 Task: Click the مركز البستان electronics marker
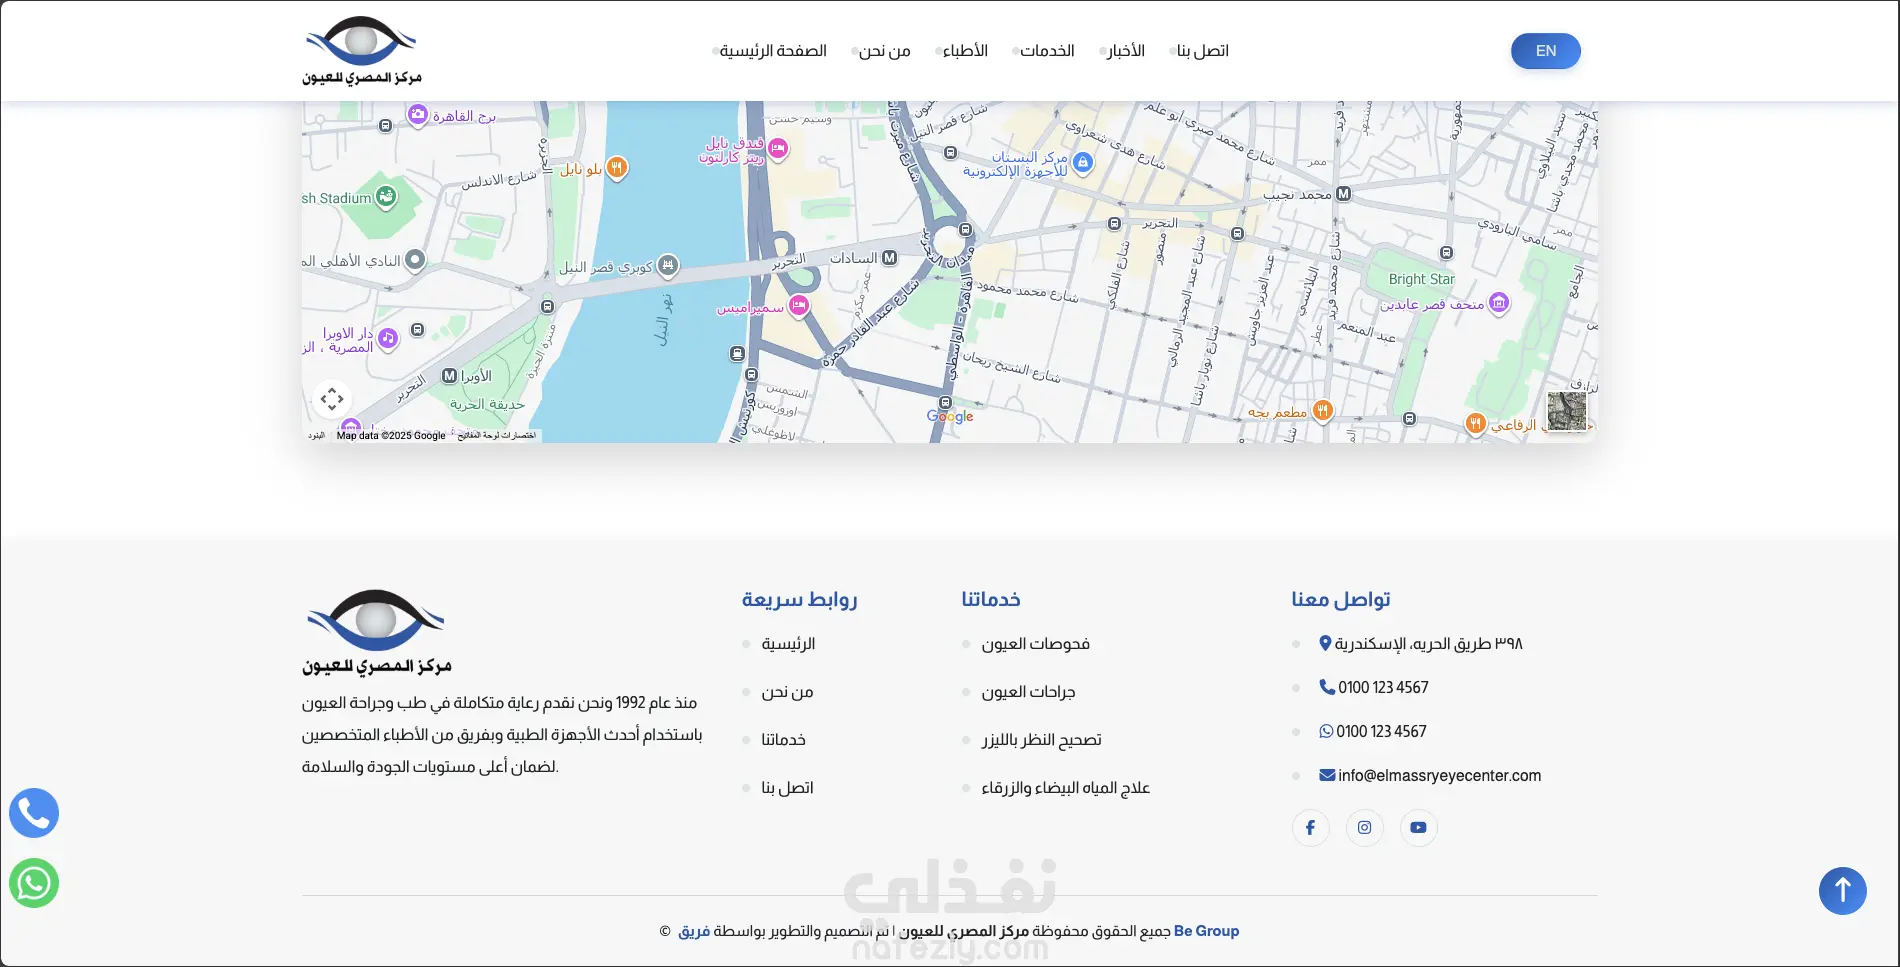pos(1082,162)
